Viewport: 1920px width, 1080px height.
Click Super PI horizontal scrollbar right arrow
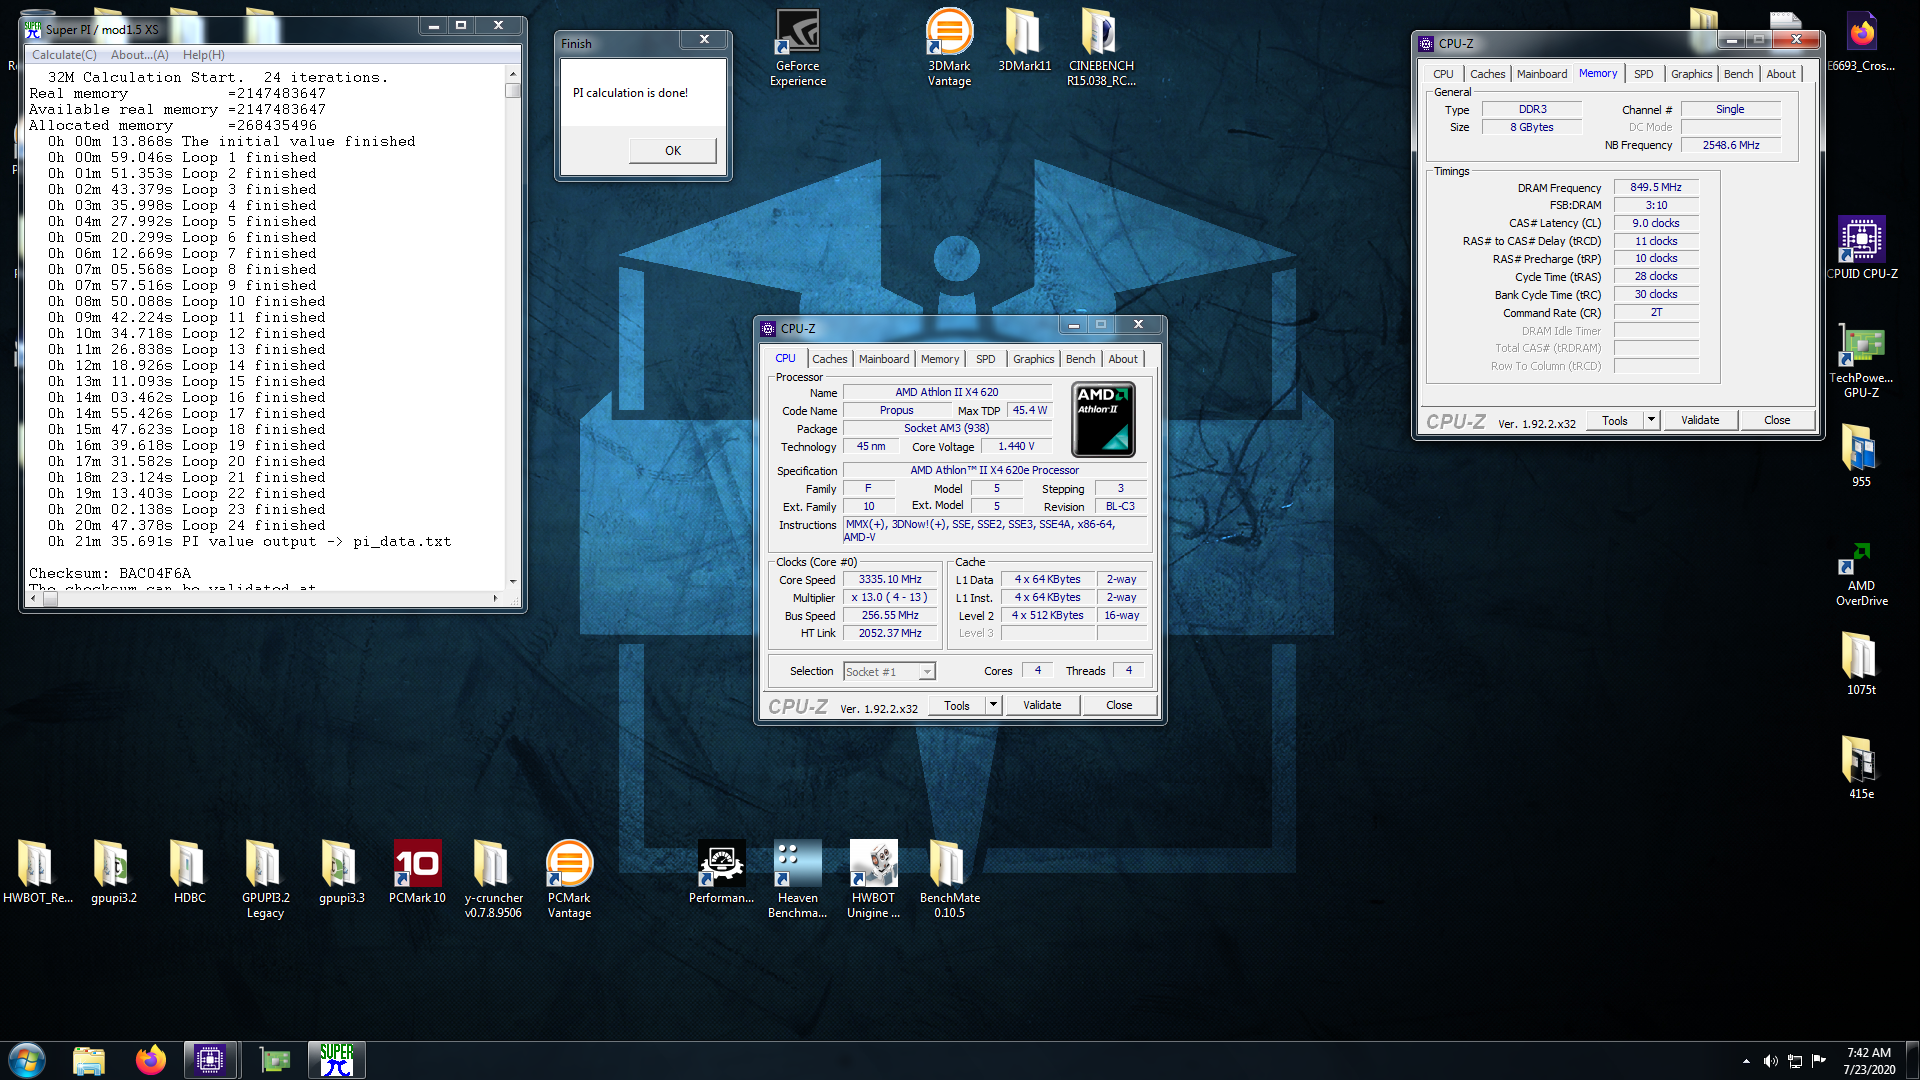[x=495, y=598]
